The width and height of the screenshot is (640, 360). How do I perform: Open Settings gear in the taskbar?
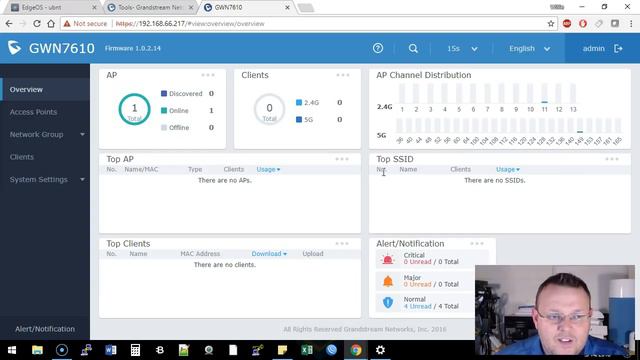(x=380, y=350)
